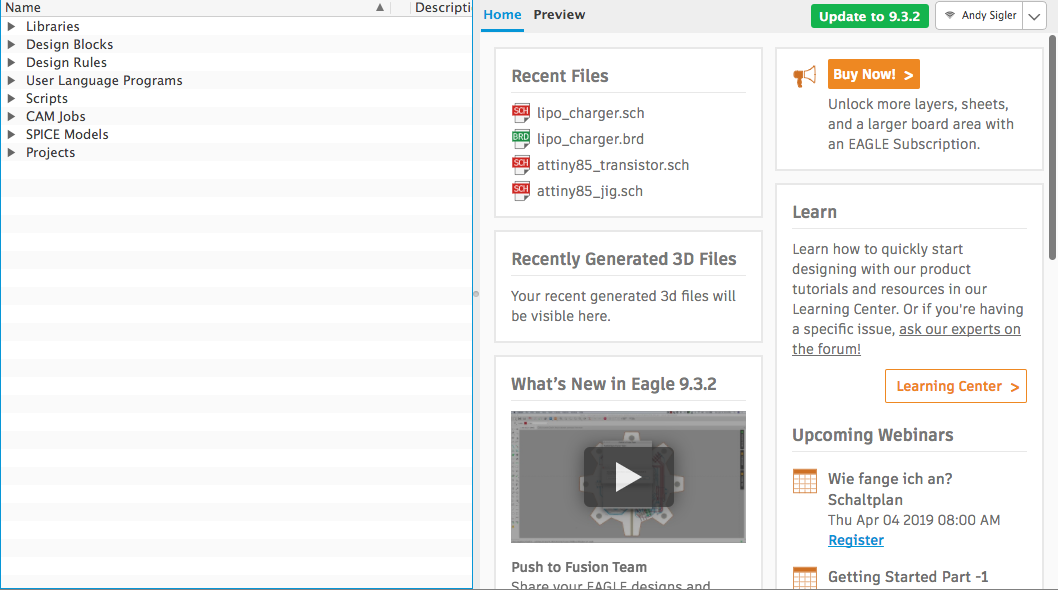This screenshot has height=590, width=1058.
Task: Expand the SPICE Models tree node
Action: pyautogui.click(x=11, y=134)
